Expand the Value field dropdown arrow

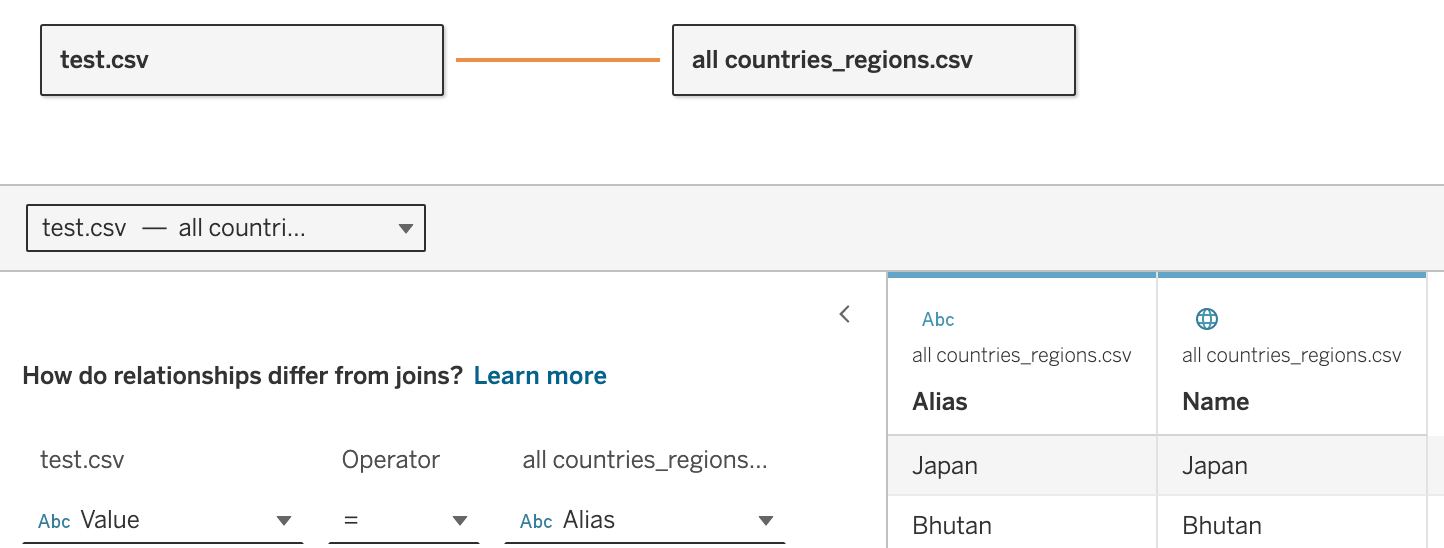(284, 521)
